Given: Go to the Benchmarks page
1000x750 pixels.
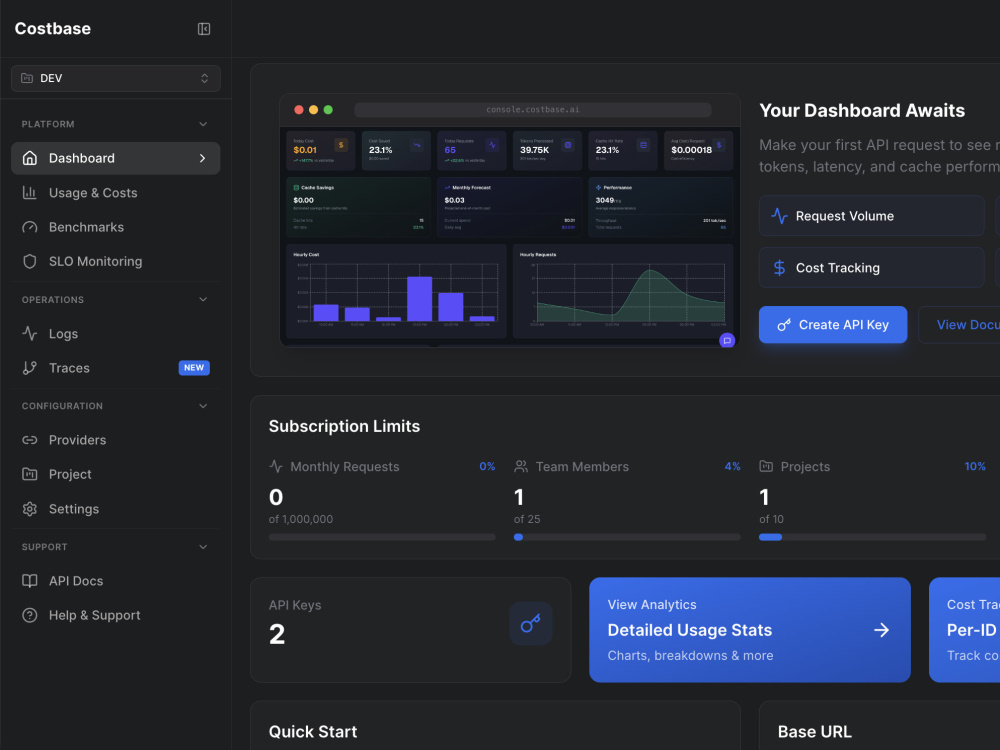Looking at the screenshot, I should click(115, 227).
